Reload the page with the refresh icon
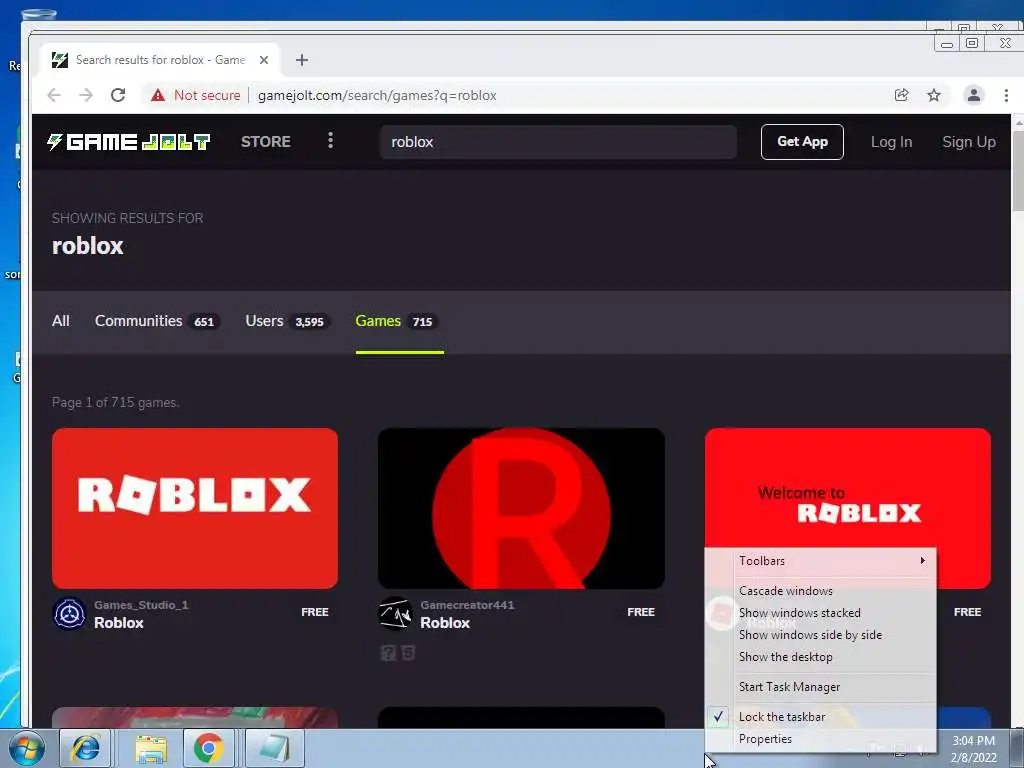Screen dimensions: 1024x768 click(x=118, y=95)
